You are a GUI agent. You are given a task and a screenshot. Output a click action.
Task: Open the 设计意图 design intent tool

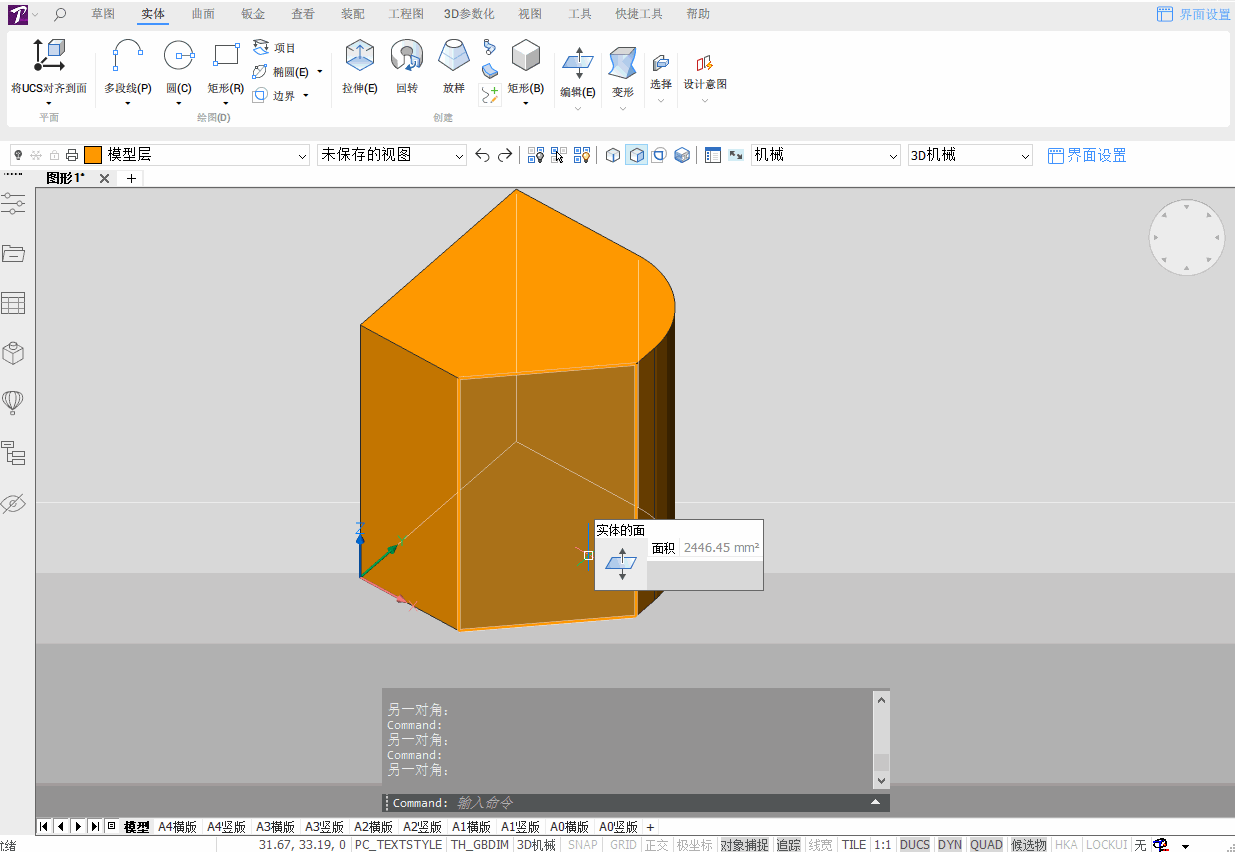click(705, 72)
